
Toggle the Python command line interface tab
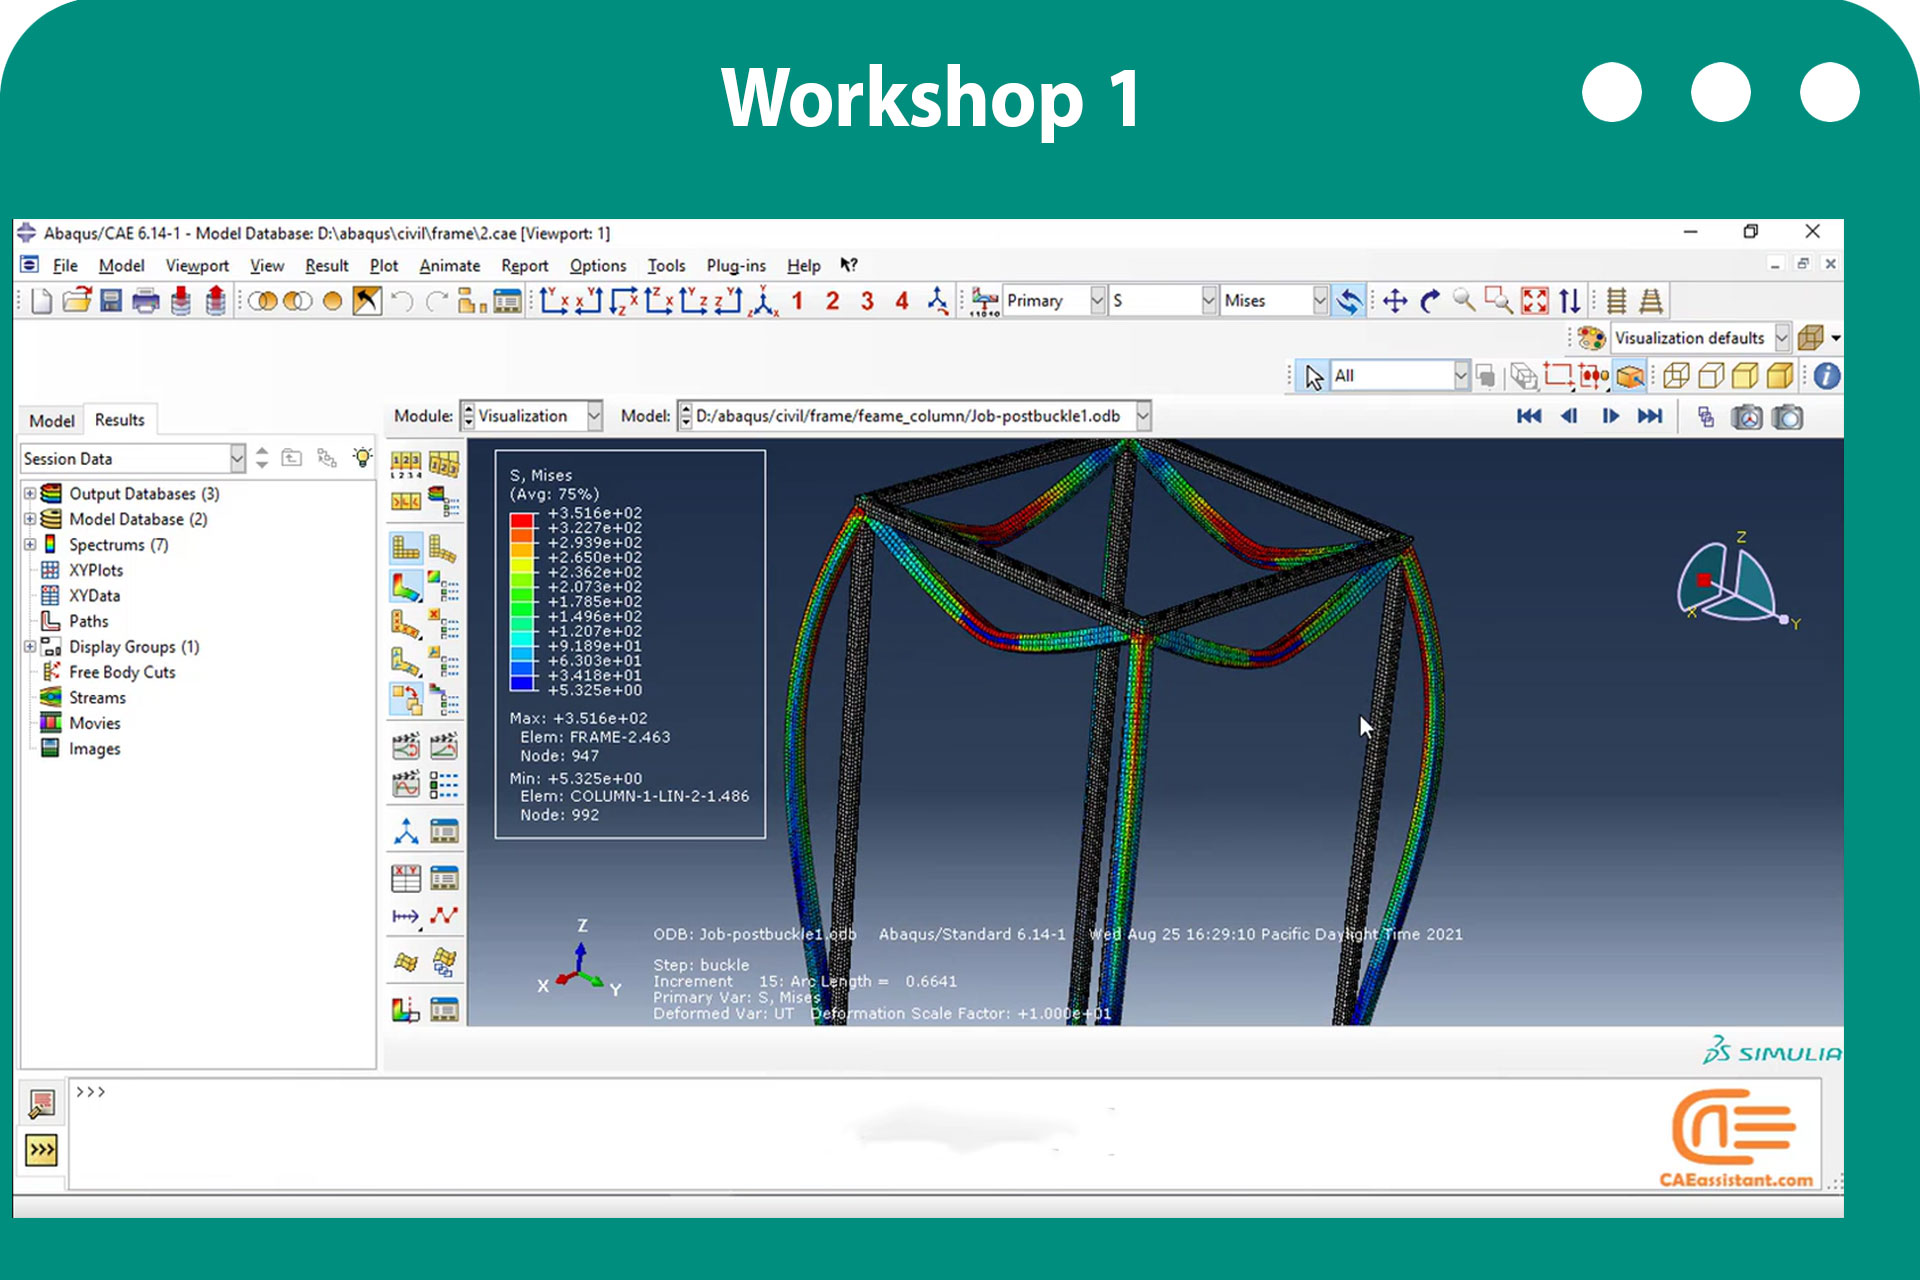(41, 1150)
